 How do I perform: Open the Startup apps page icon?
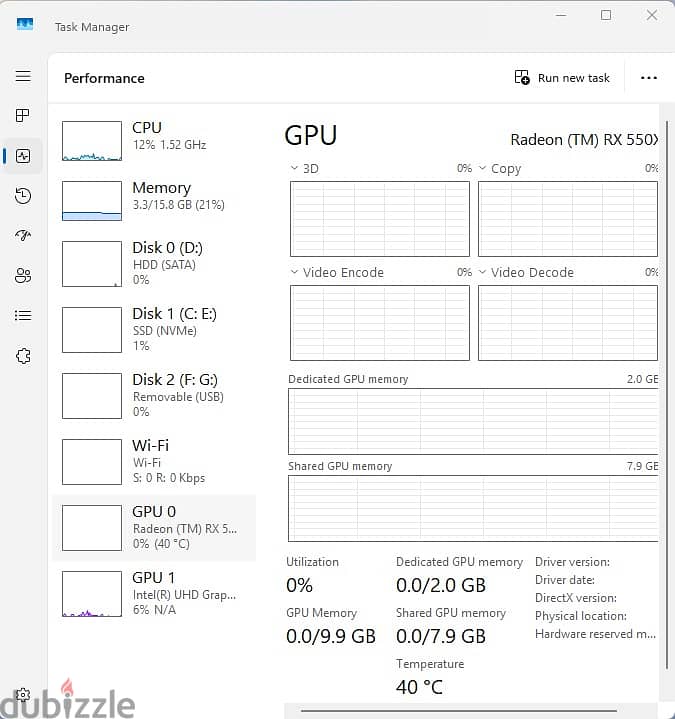(23, 235)
